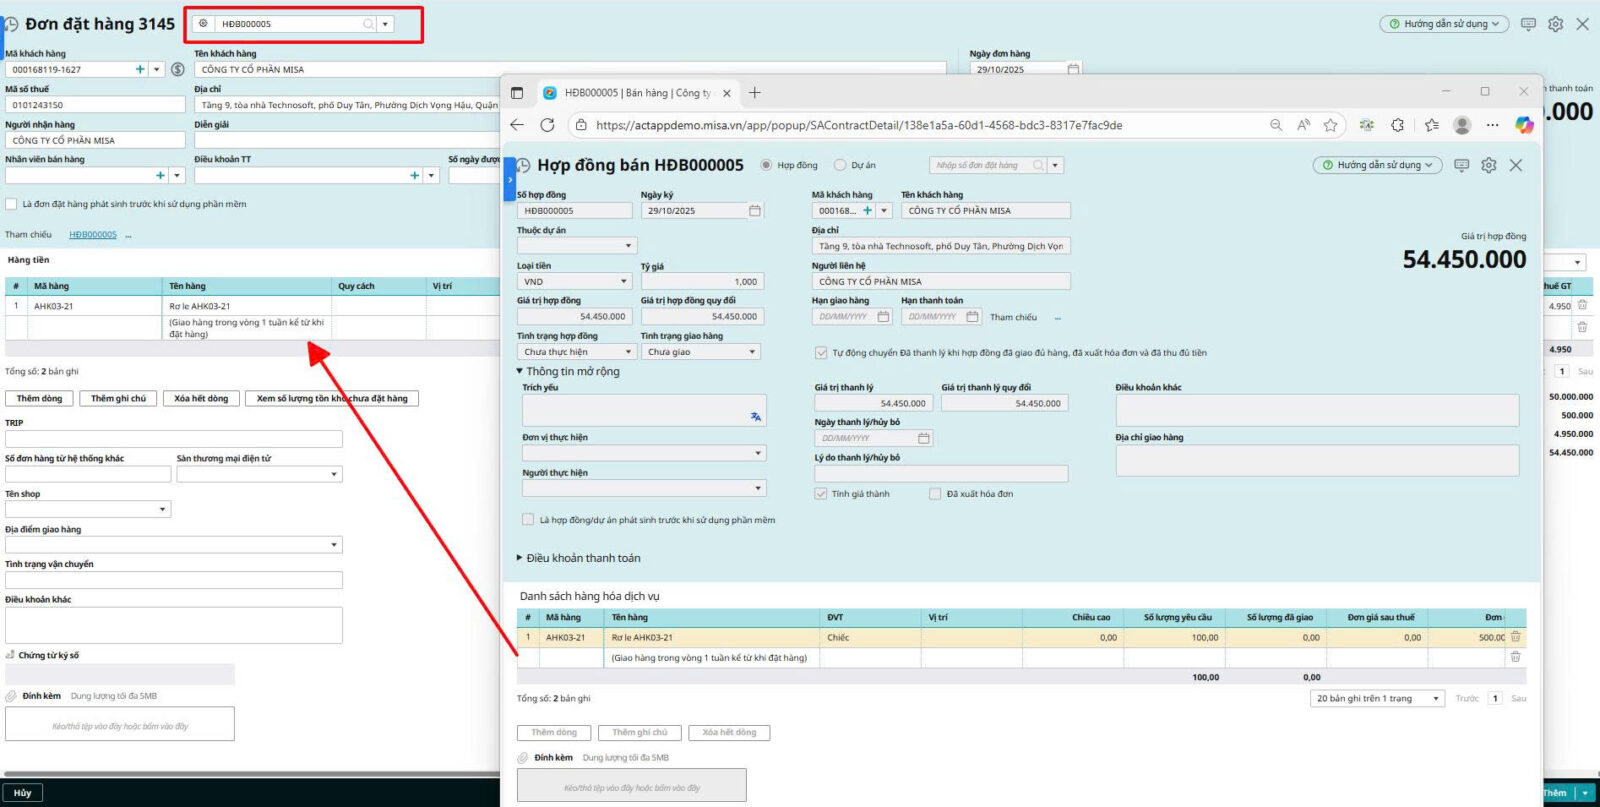Click the browser refresh icon
The height and width of the screenshot is (807, 1600).
(x=547, y=125)
